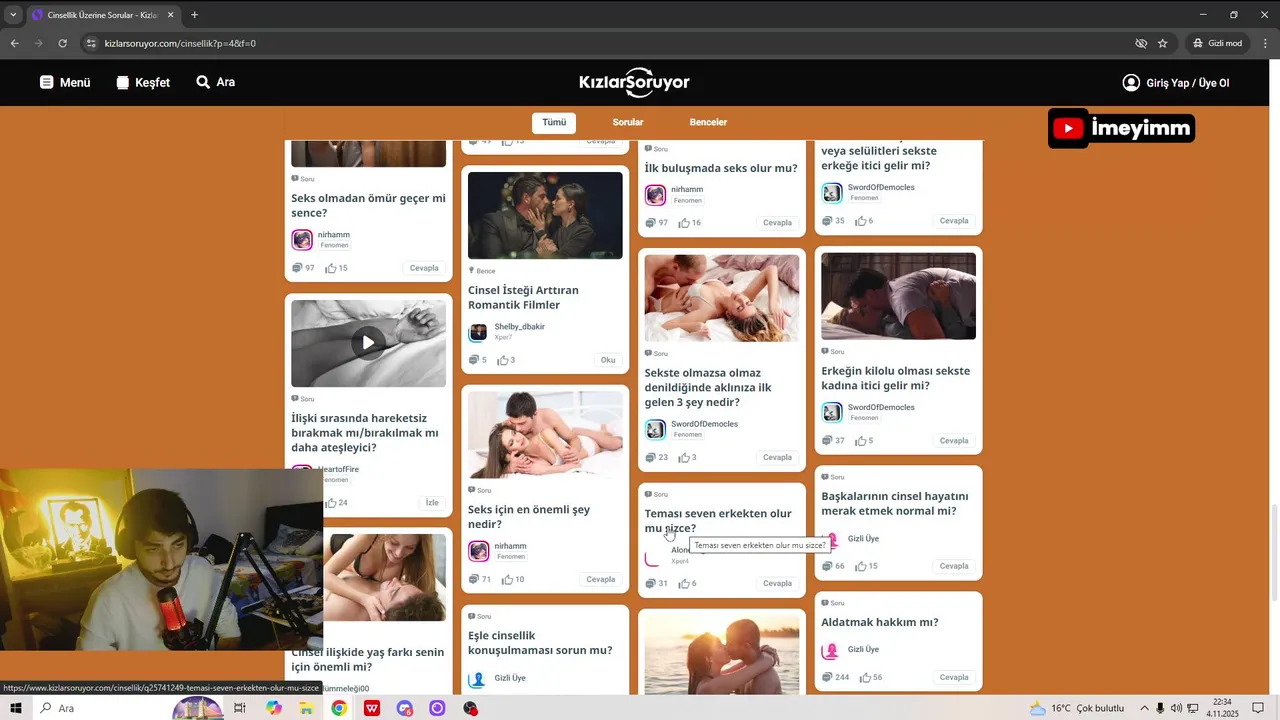Open Windows Start menu
Image resolution: width=1280 pixels, height=720 pixels.
(x=15, y=708)
